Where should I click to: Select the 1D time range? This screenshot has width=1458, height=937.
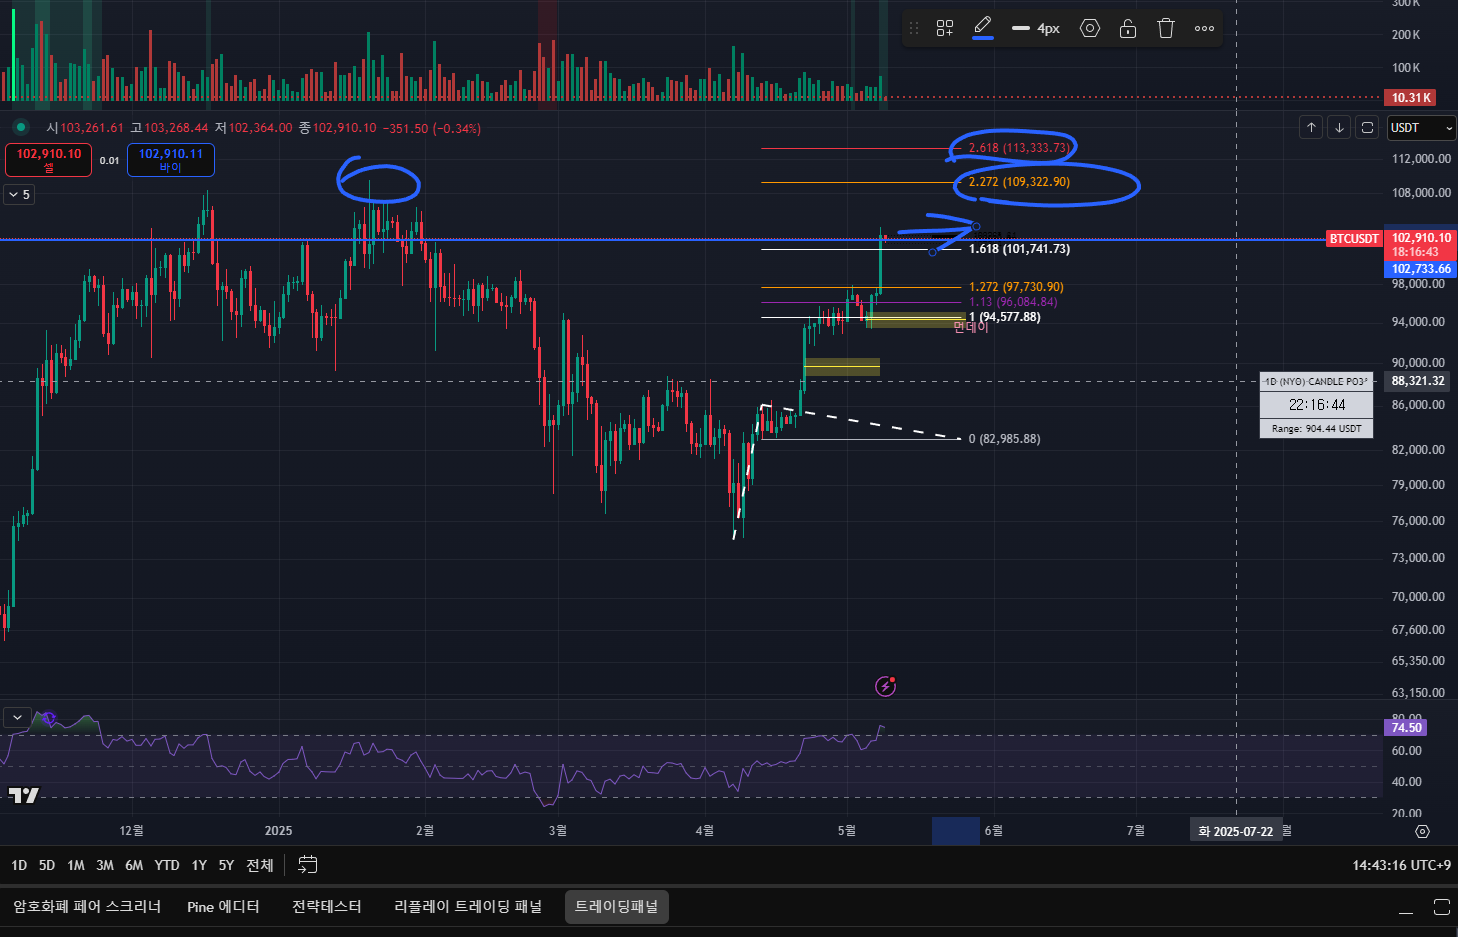point(19,865)
